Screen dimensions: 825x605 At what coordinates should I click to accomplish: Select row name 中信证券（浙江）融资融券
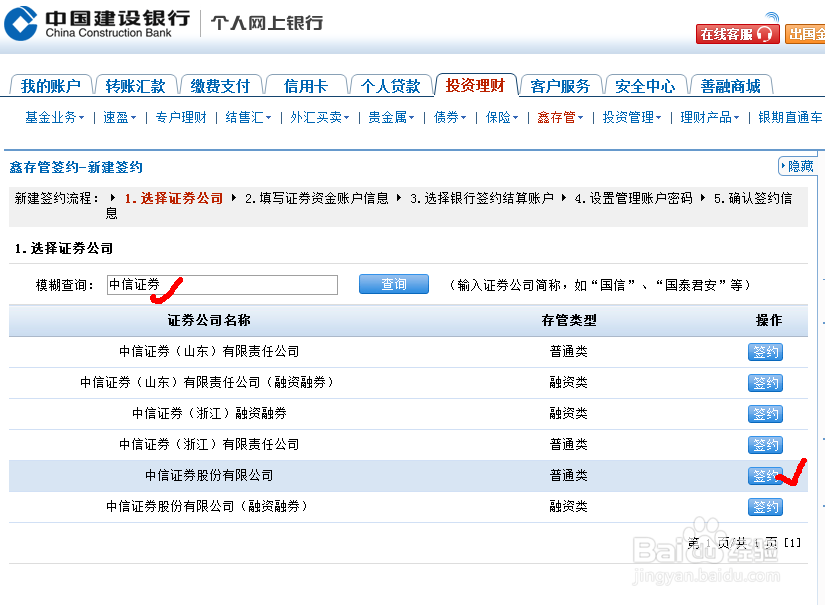[x=209, y=414]
